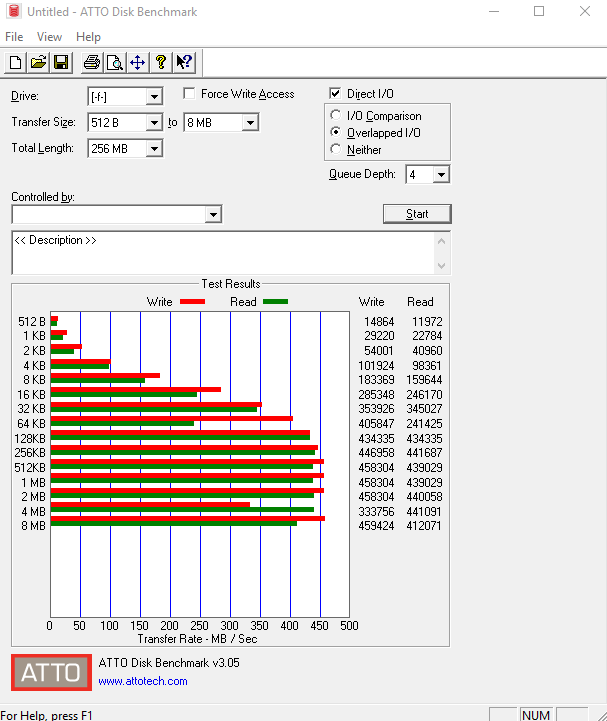Click the ATTO Disk Benchmark title bar icon

click(x=14, y=11)
